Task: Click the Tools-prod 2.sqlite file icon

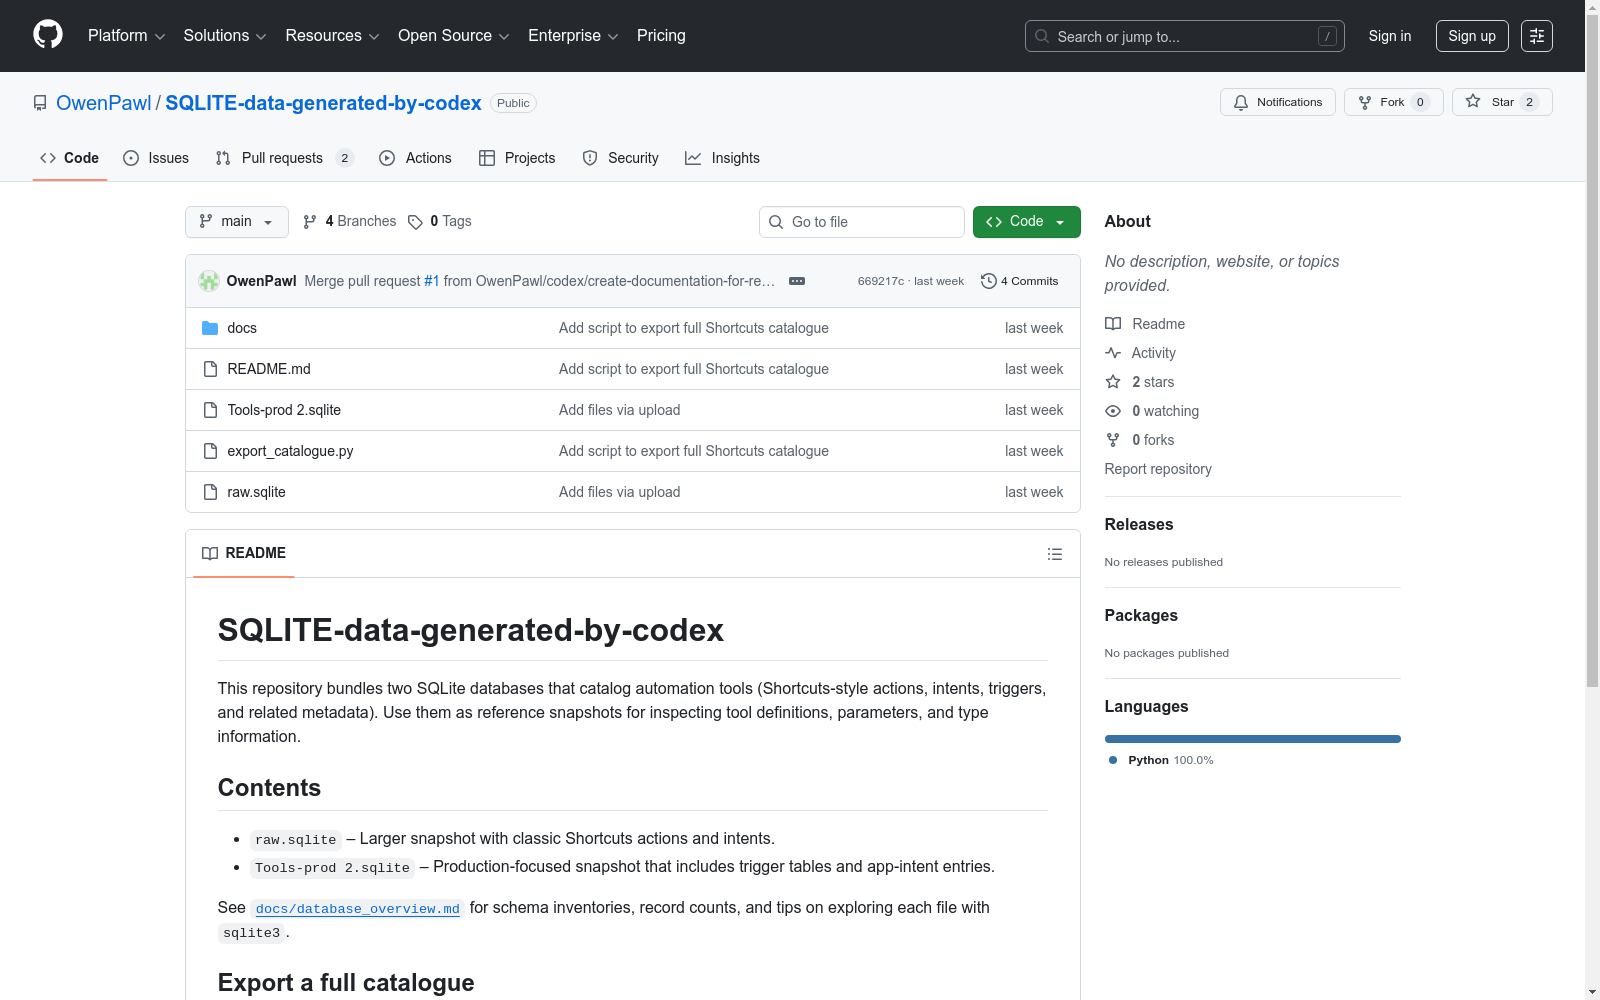Action: tap(210, 410)
